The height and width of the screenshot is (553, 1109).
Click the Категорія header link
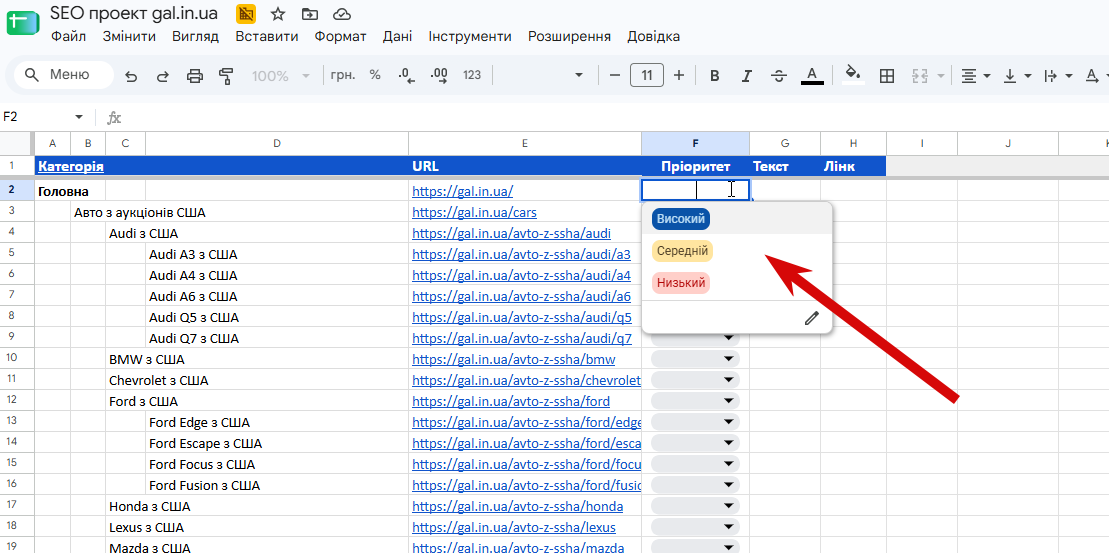click(x=71, y=167)
